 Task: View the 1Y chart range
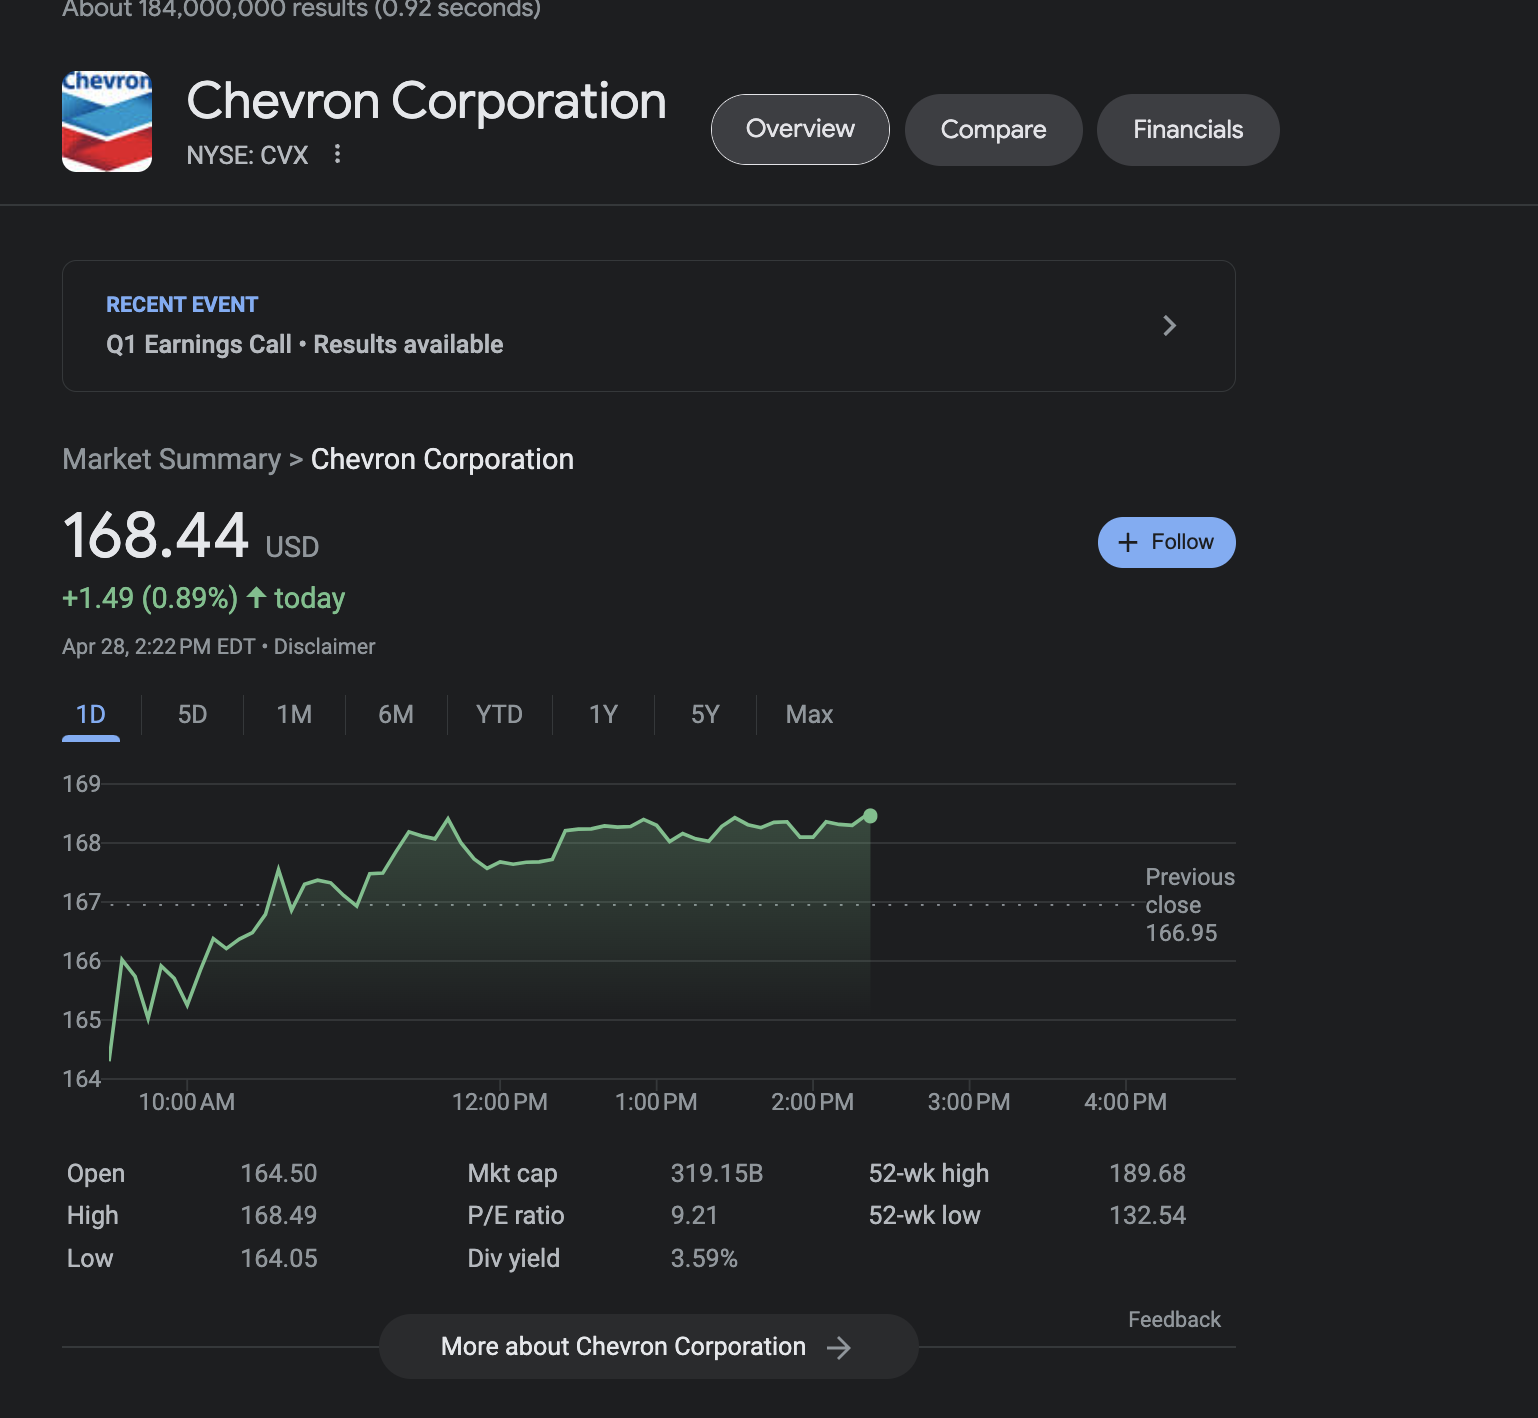[603, 715]
